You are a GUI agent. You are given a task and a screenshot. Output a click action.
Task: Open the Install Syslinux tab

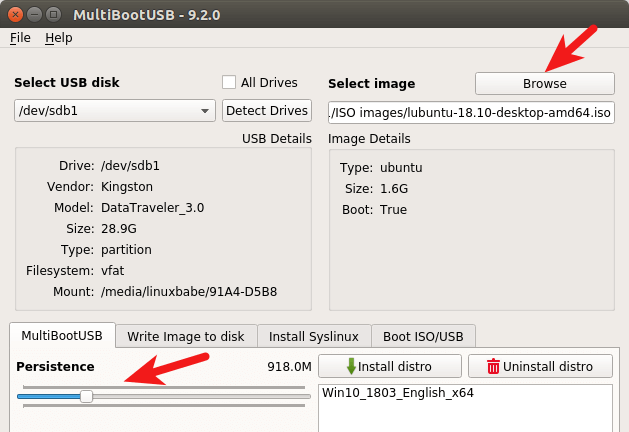(314, 336)
